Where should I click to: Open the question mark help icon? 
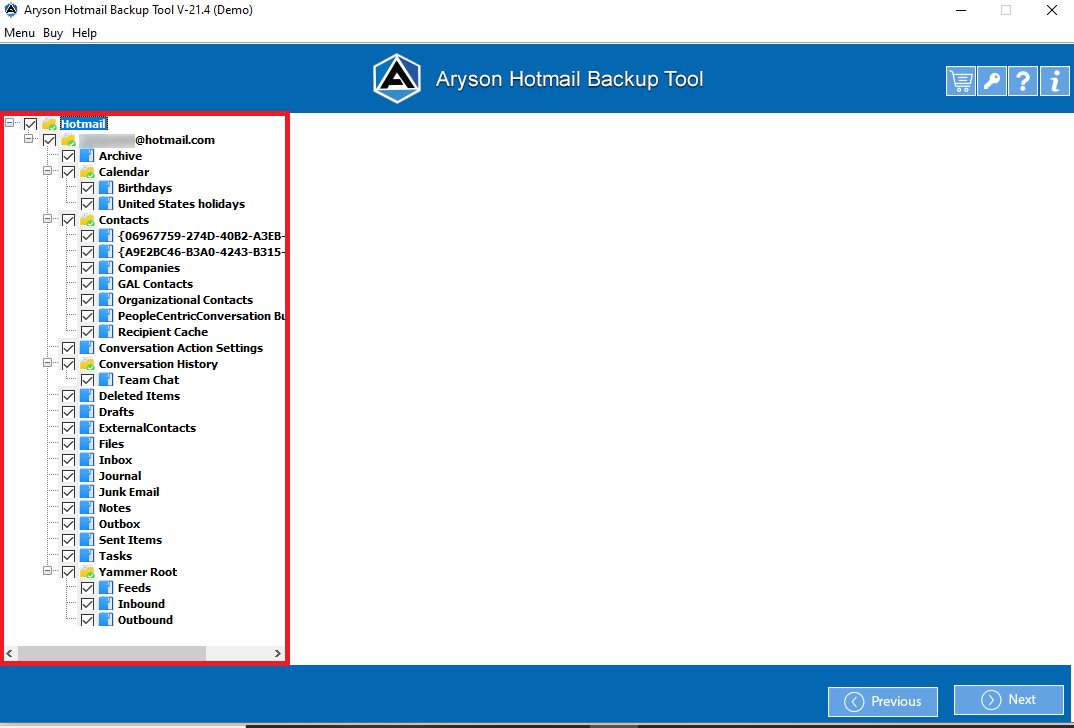[x=1023, y=81]
